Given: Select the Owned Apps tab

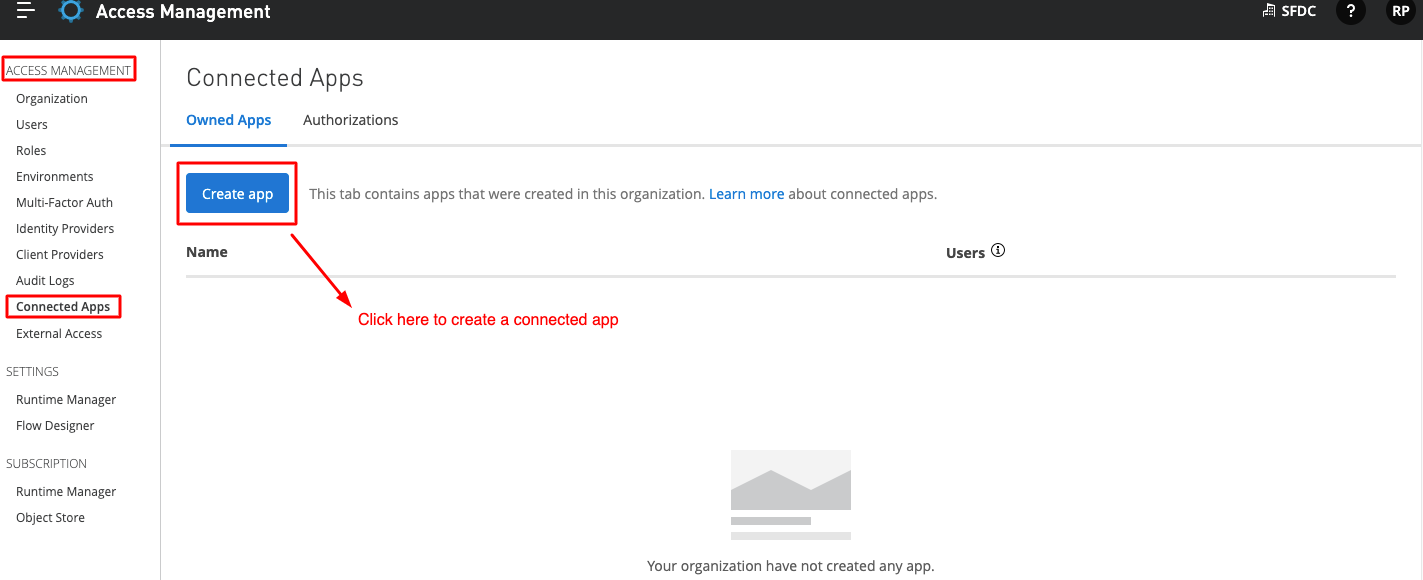Looking at the screenshot, I should pyautogui.click(x=228, y=119).
